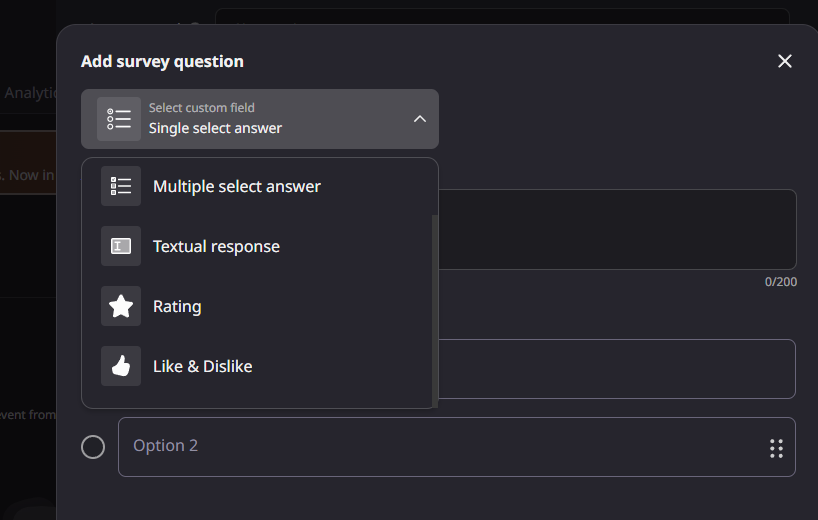Click the Multiple select answer checklist icon
Viewport: 818px width, 520px height.
point(121,186)
